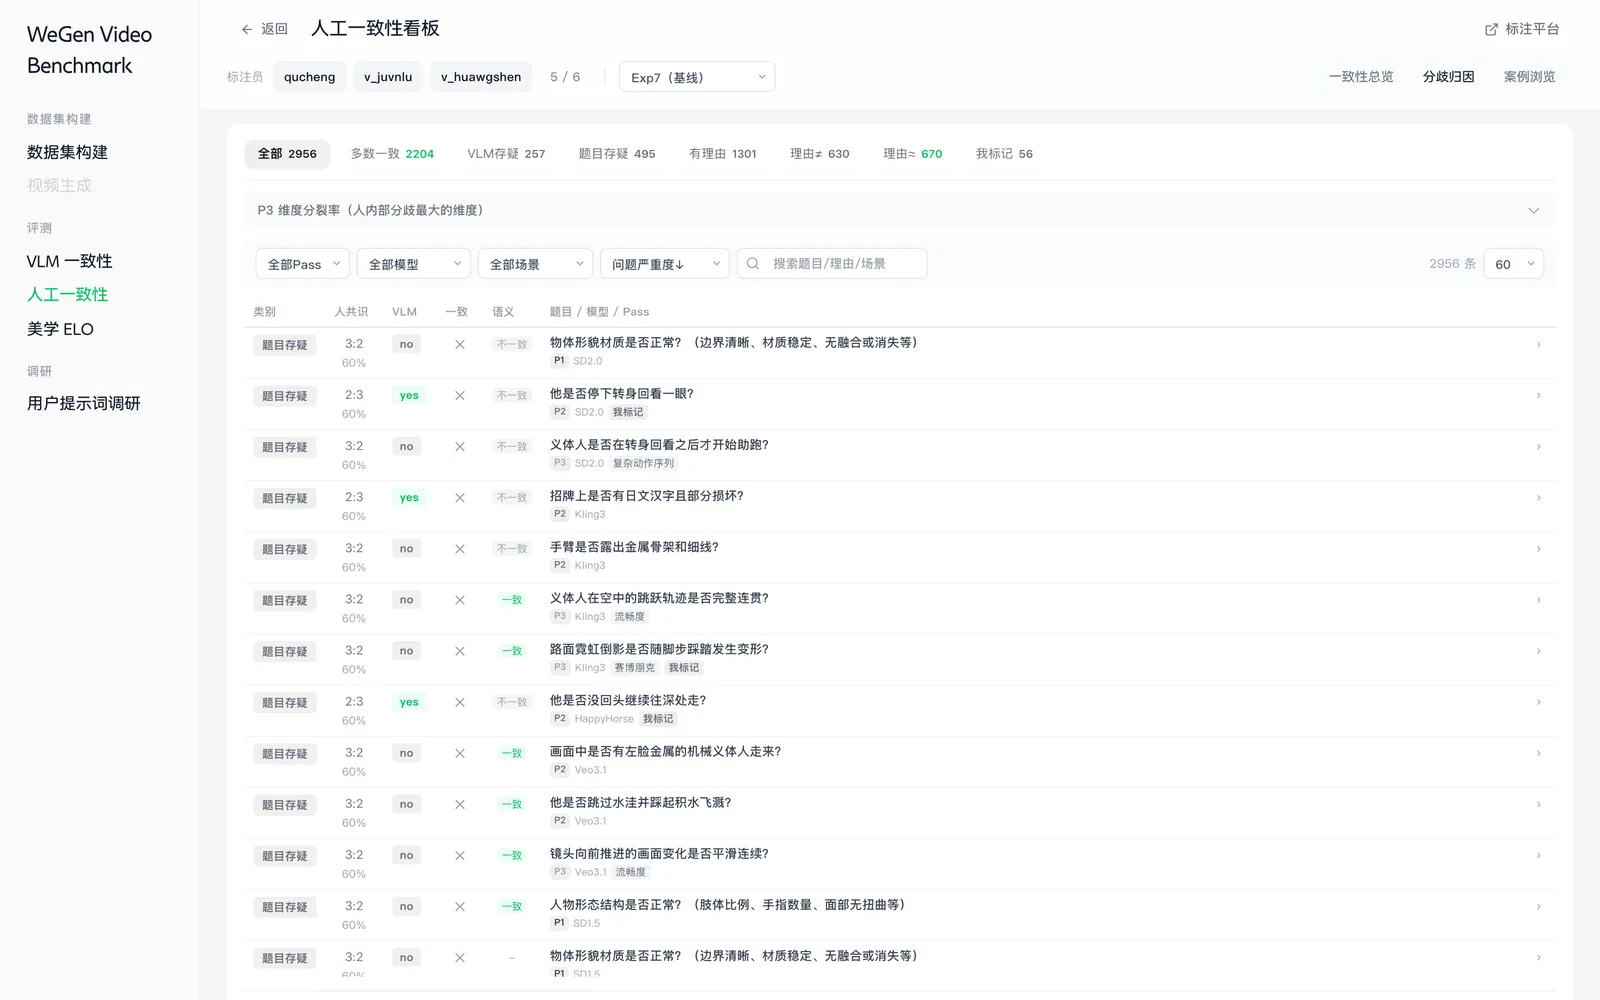The height and width of the screenshot is (1000, 1600).
Task: Select the 题目存疑 495 filter tab
Action: coord(617,154)
